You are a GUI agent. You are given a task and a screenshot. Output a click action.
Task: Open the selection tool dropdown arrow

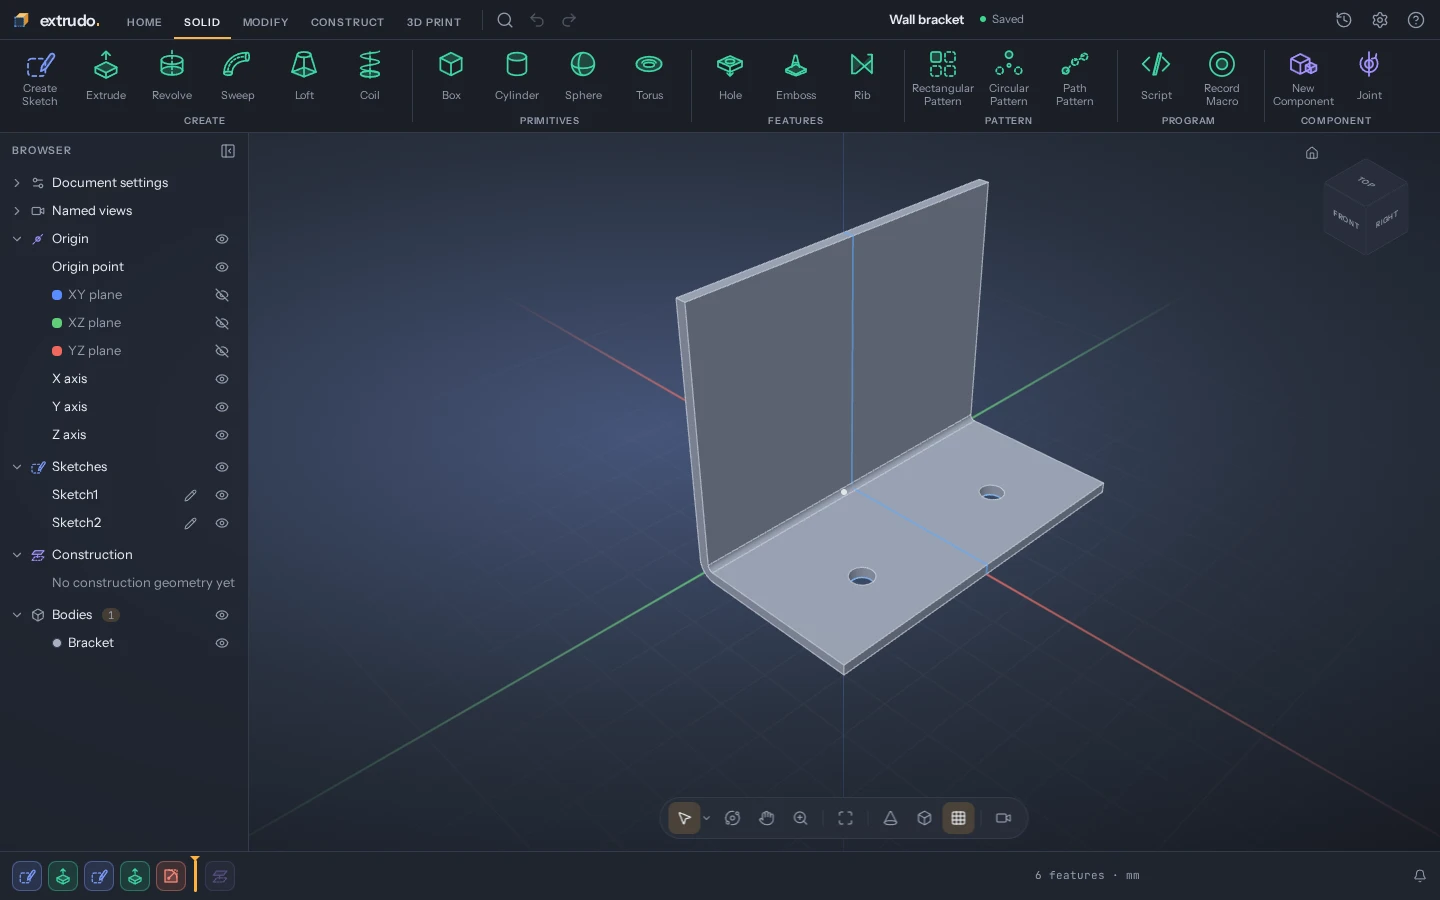tap(707, 818)
